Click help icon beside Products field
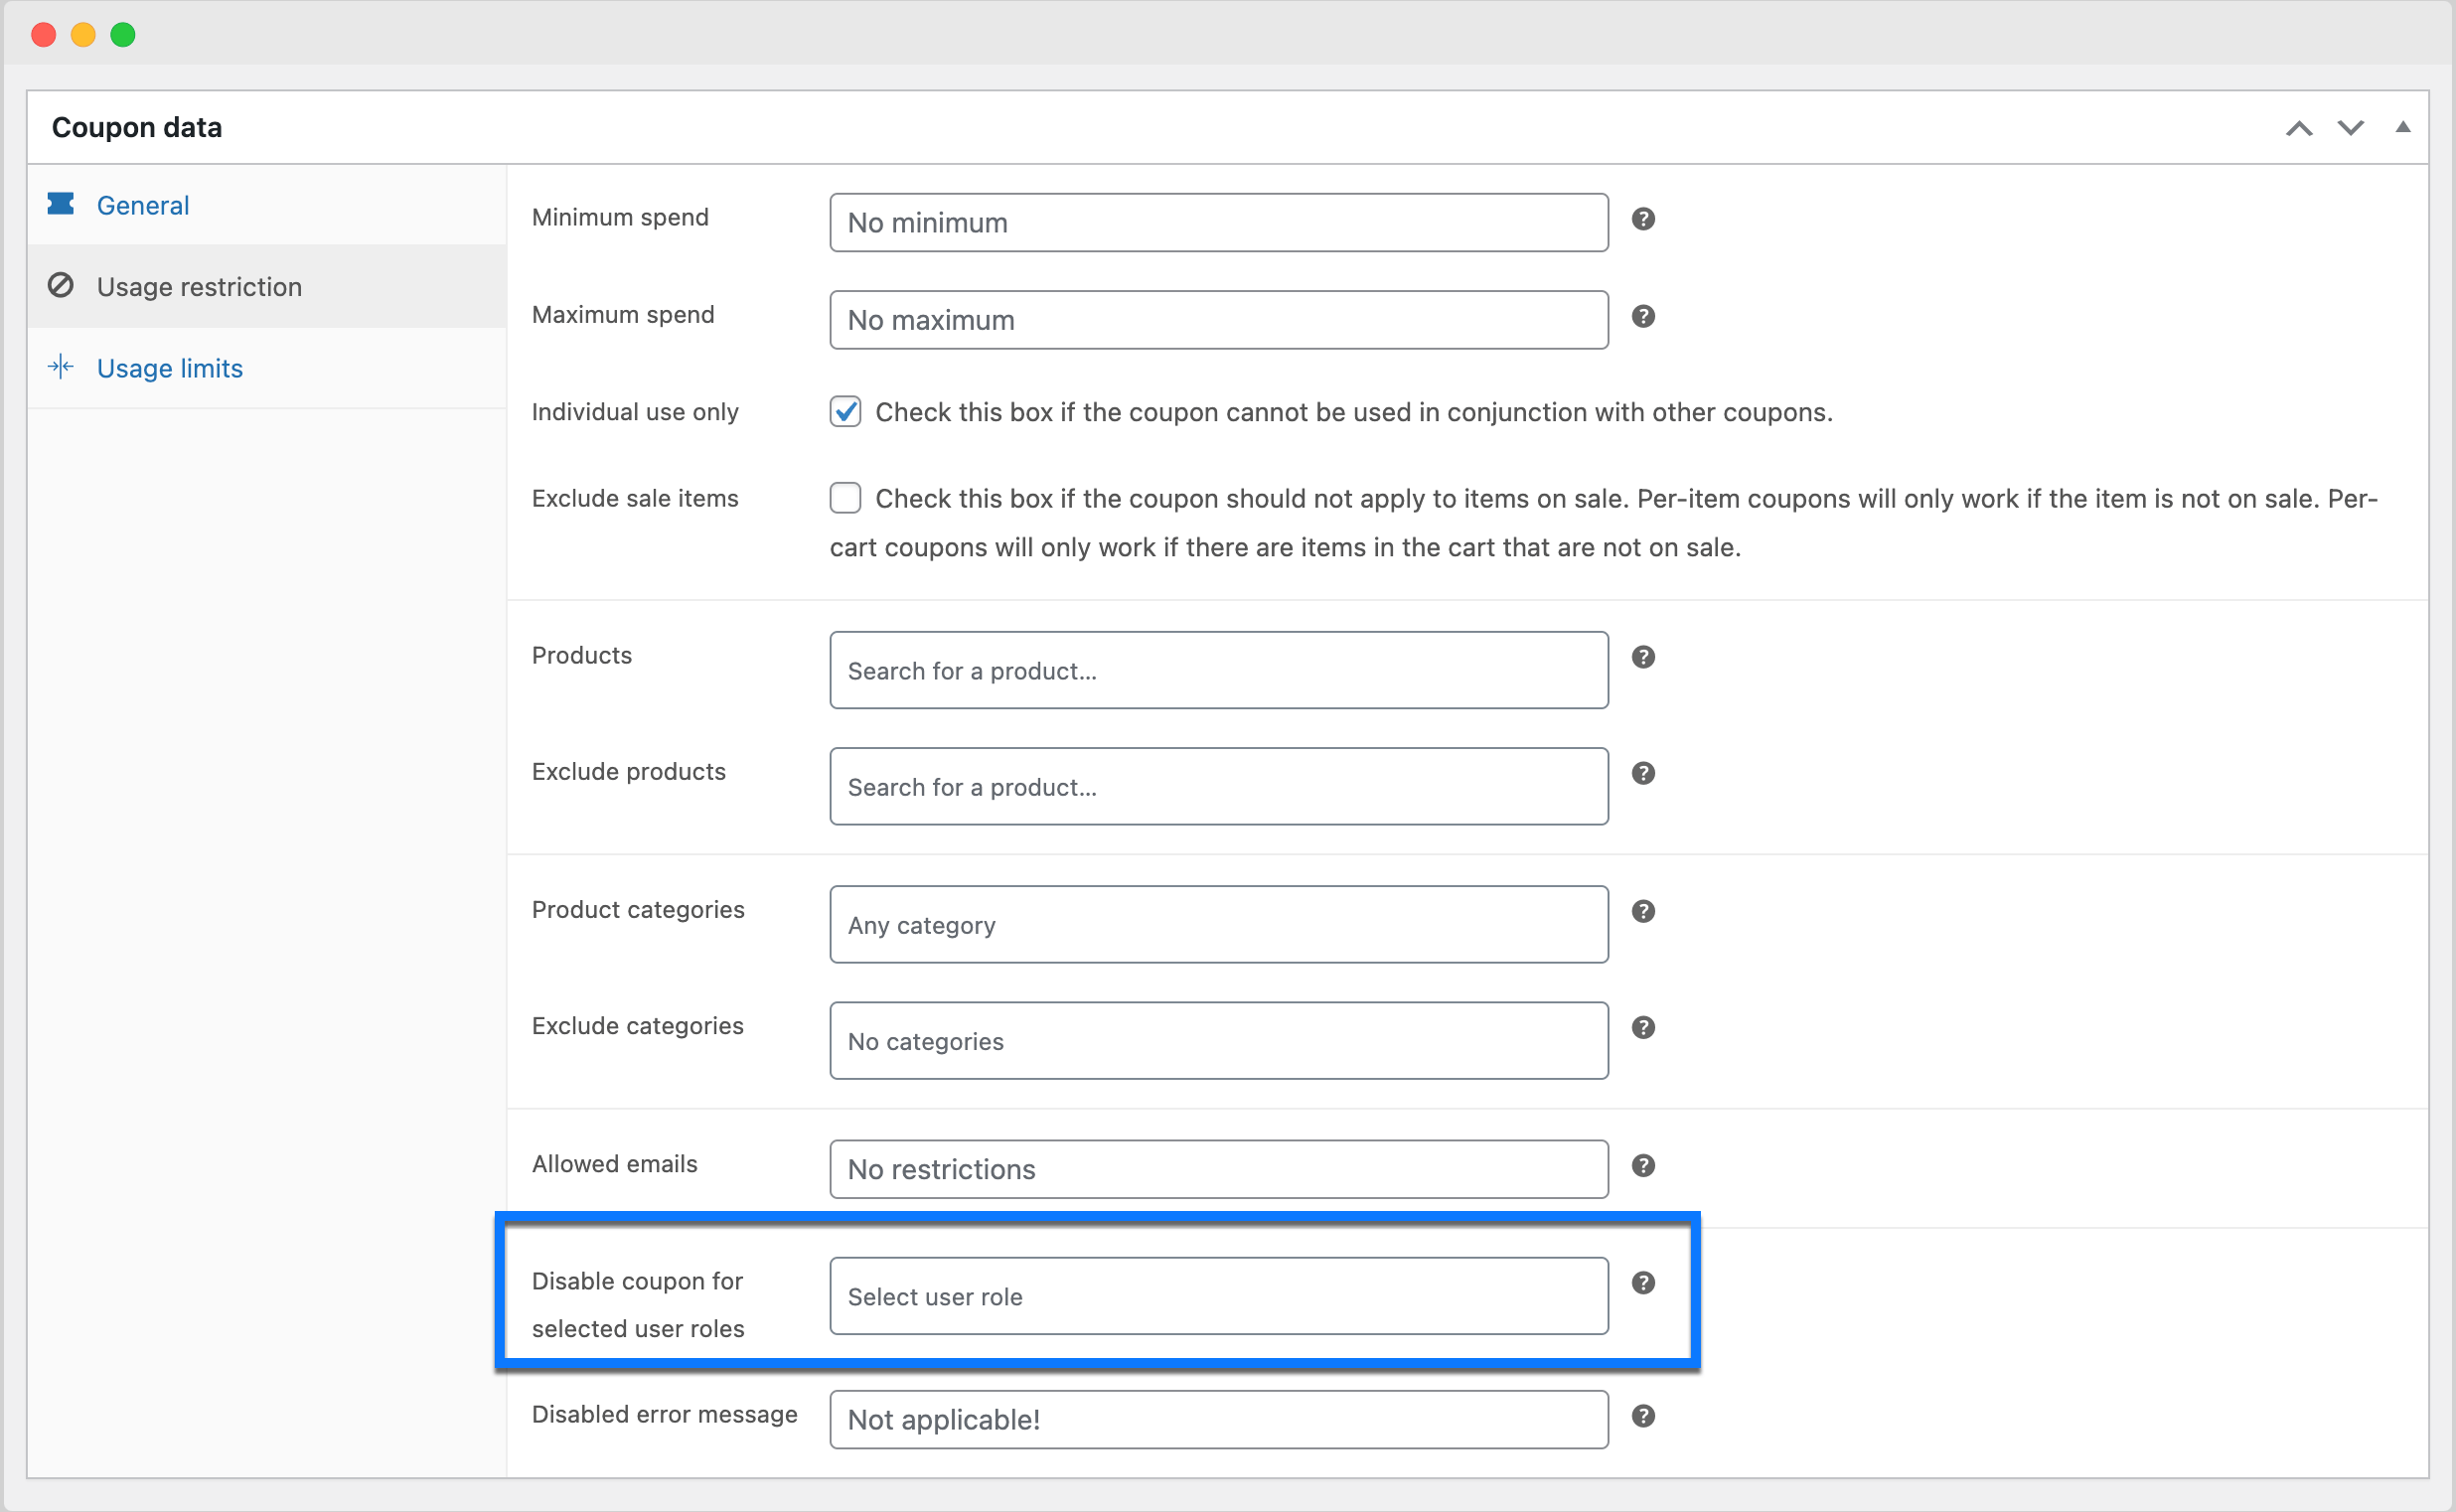Viewport: 2456px width, 1512px height. pos(1643,657)
